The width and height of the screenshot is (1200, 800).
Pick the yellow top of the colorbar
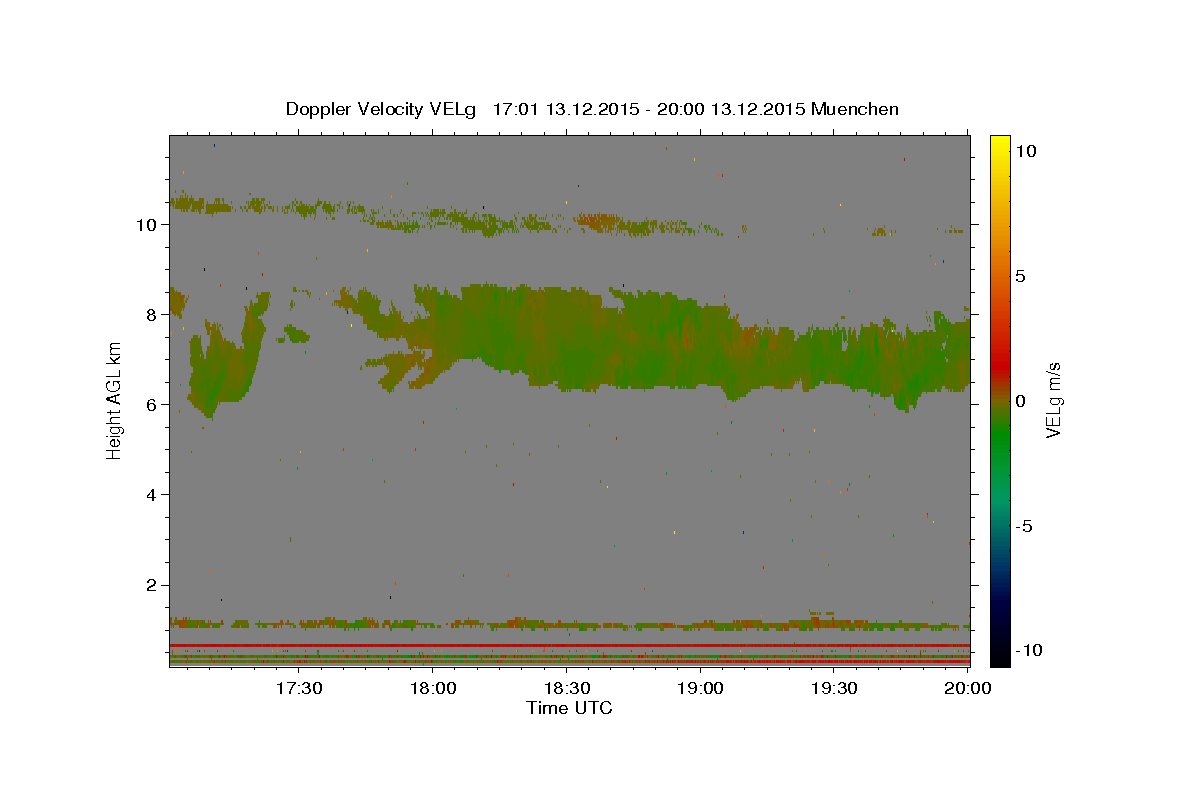(x=1000, y=143)
